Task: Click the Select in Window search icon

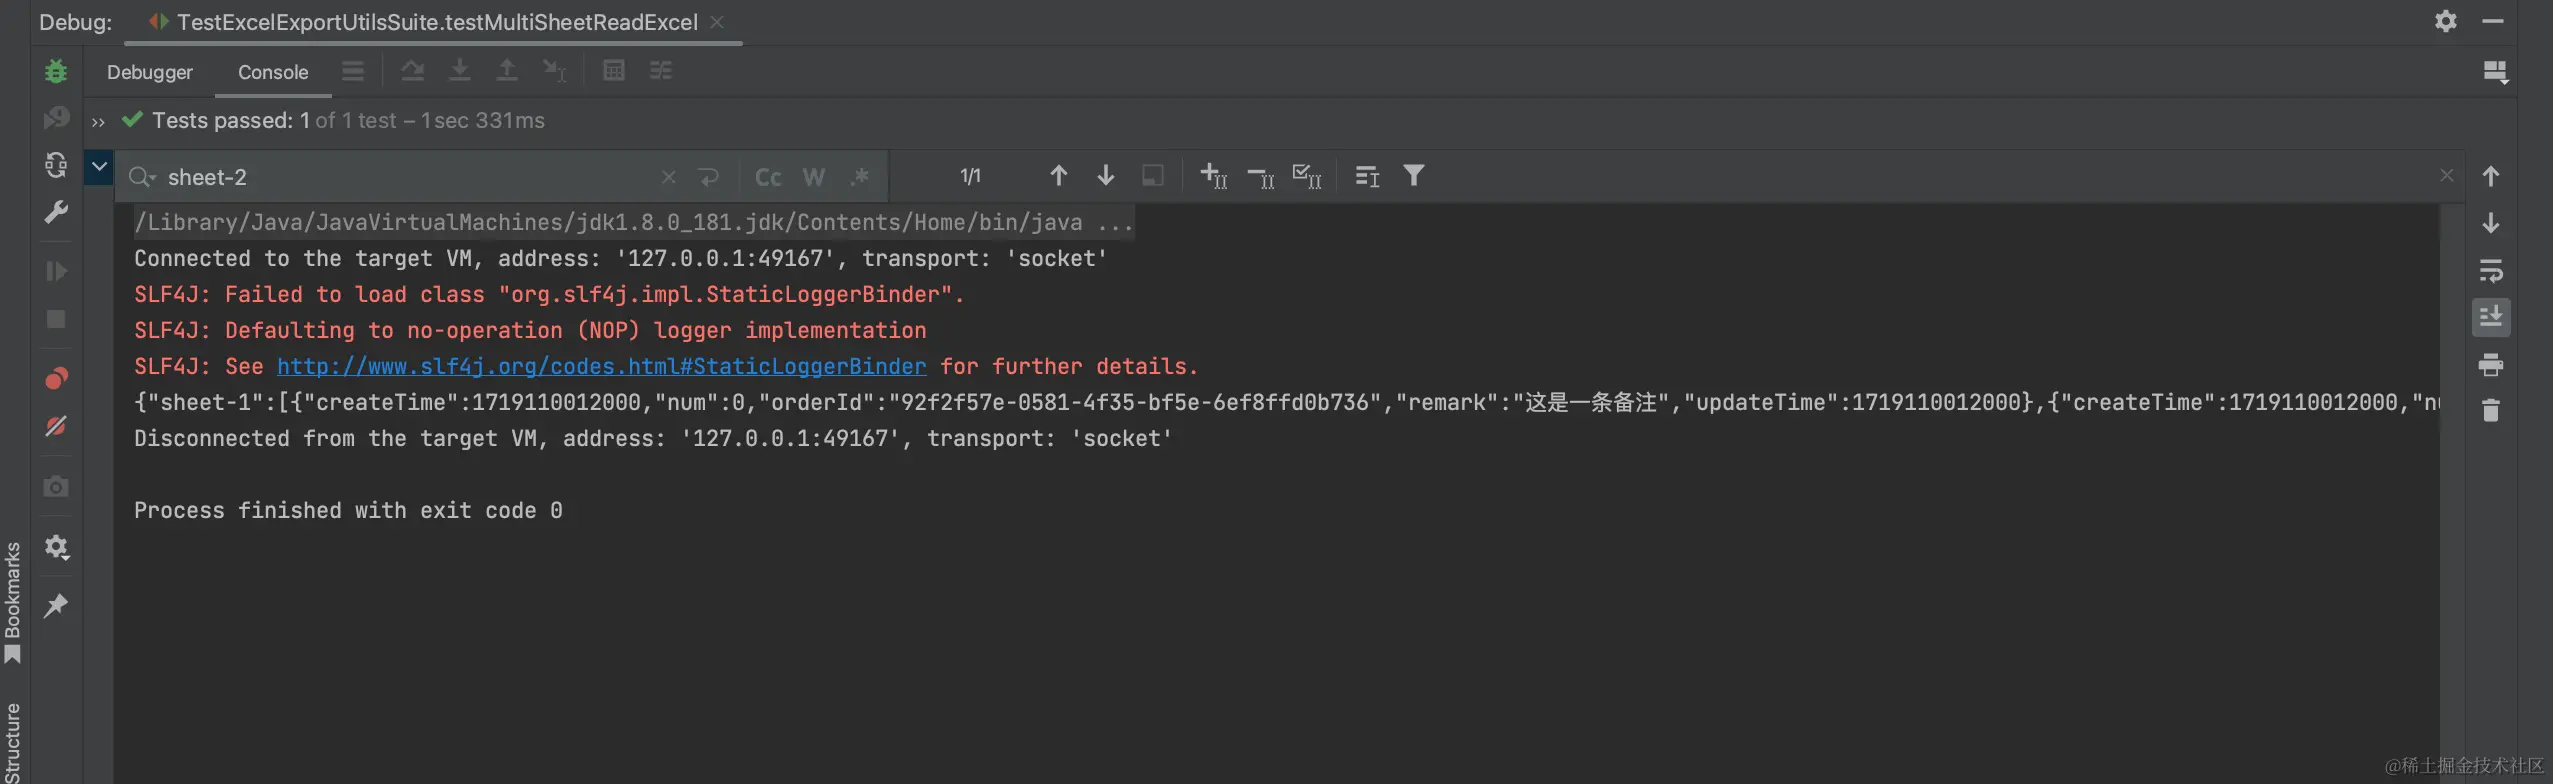Action: pos(1153,176)
